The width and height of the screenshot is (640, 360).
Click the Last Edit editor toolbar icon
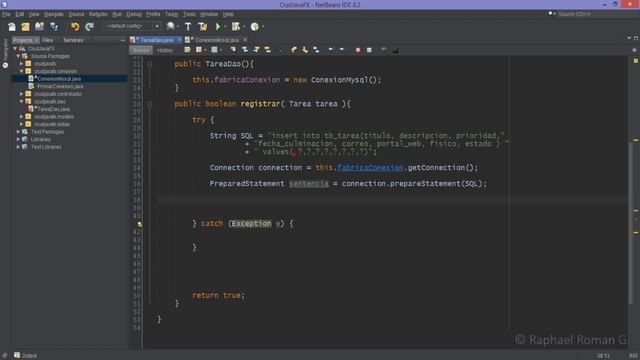[x=187, y=50]
